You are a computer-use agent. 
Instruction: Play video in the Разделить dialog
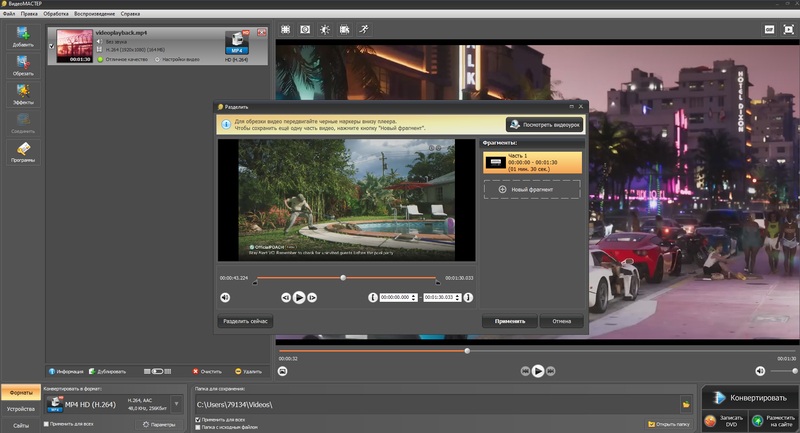tap(299, 297)
